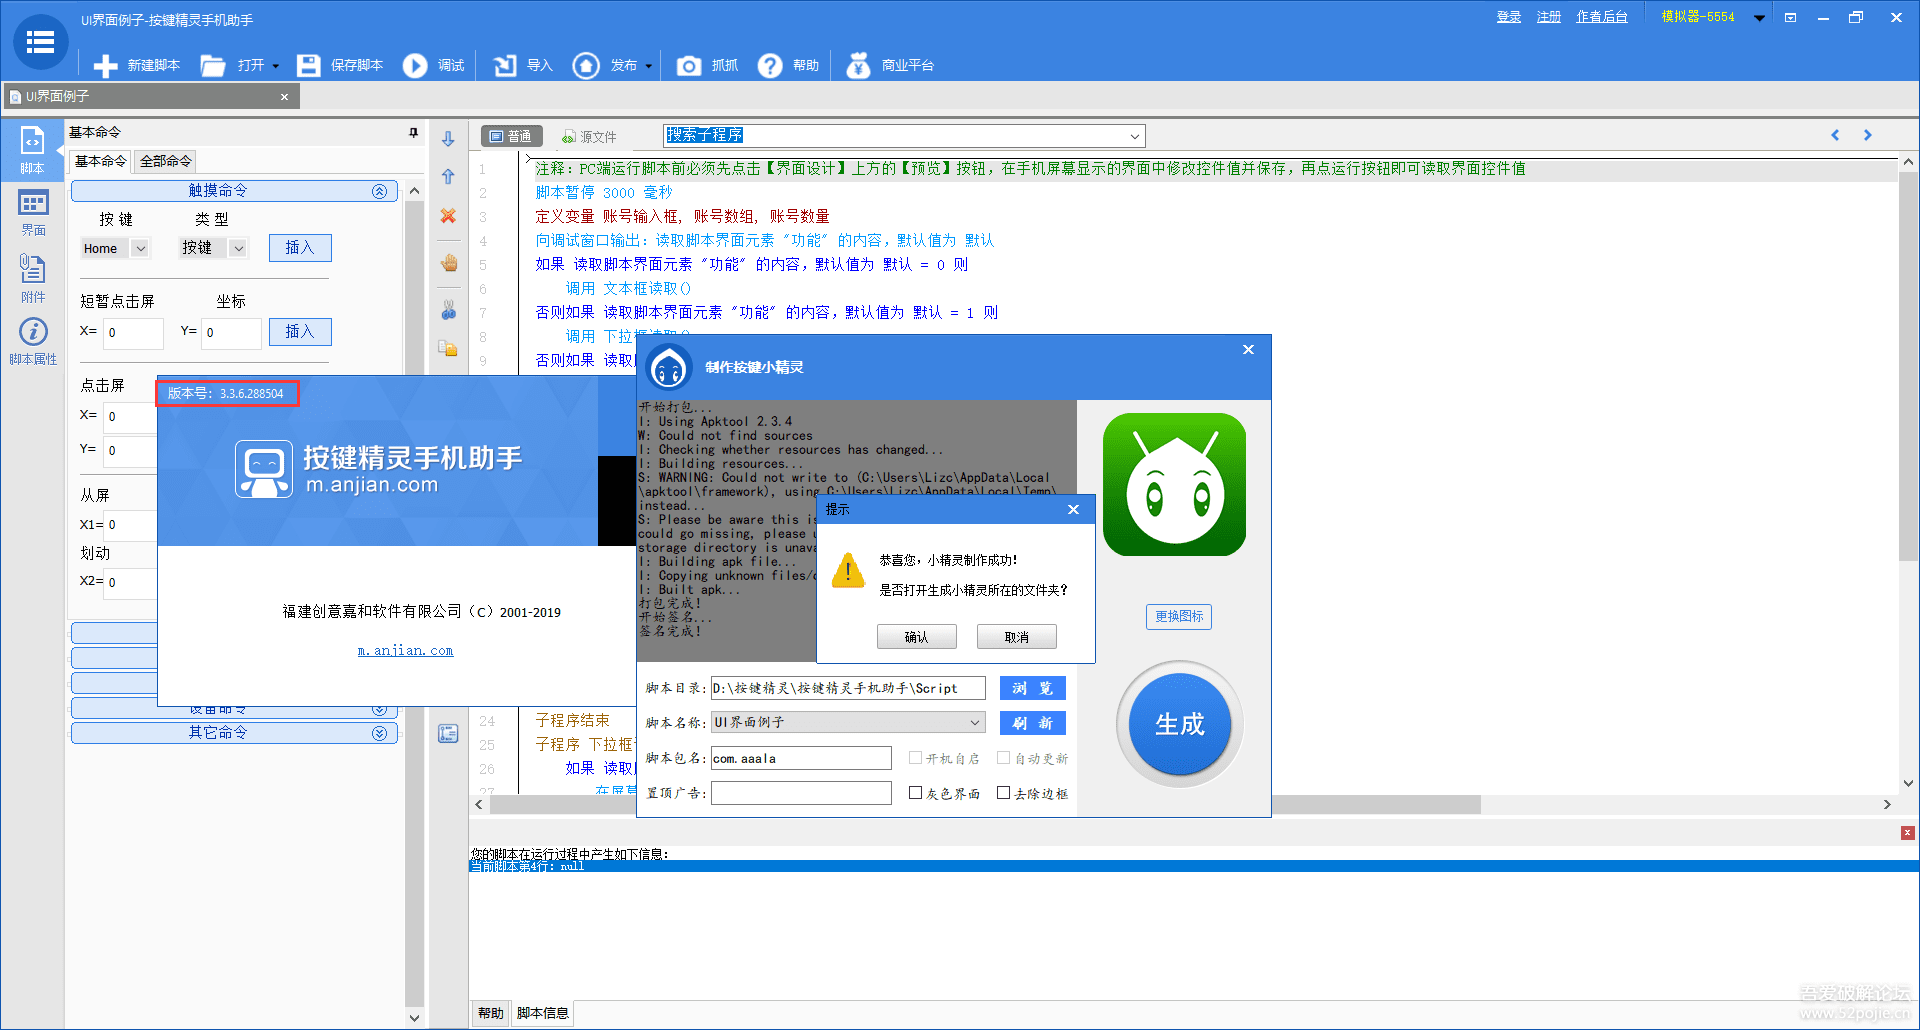Click the 作者后台 link

1601,17
